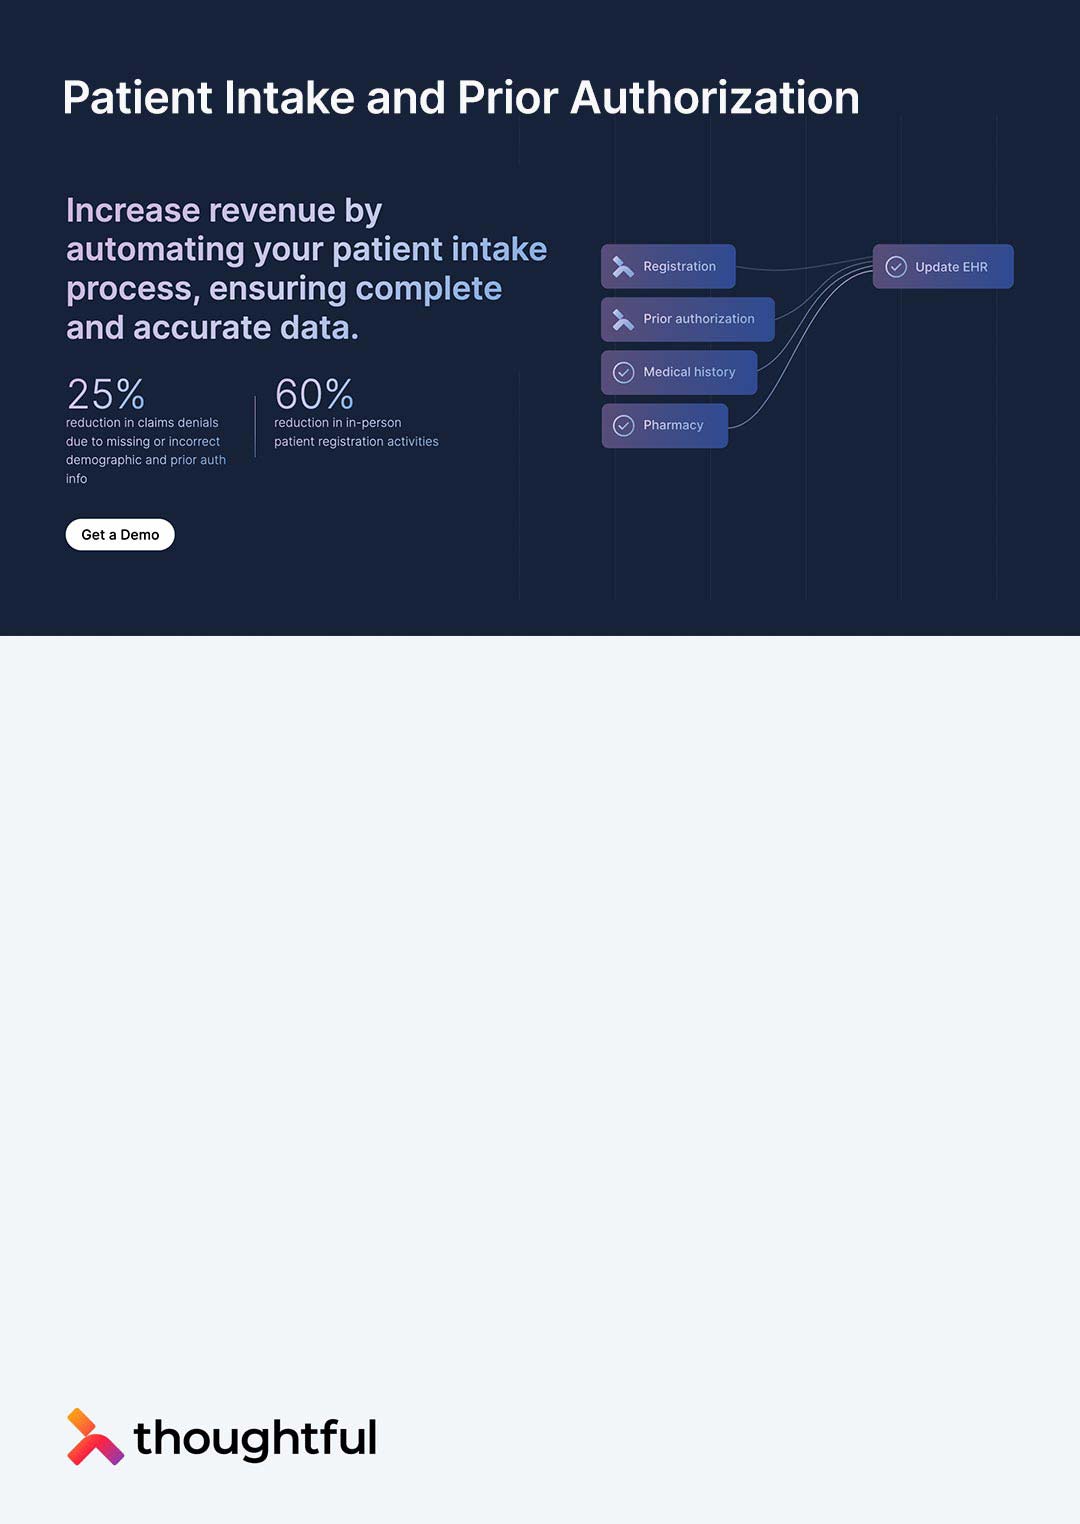Click the Get a Demo button

click(x=120, y=534)
